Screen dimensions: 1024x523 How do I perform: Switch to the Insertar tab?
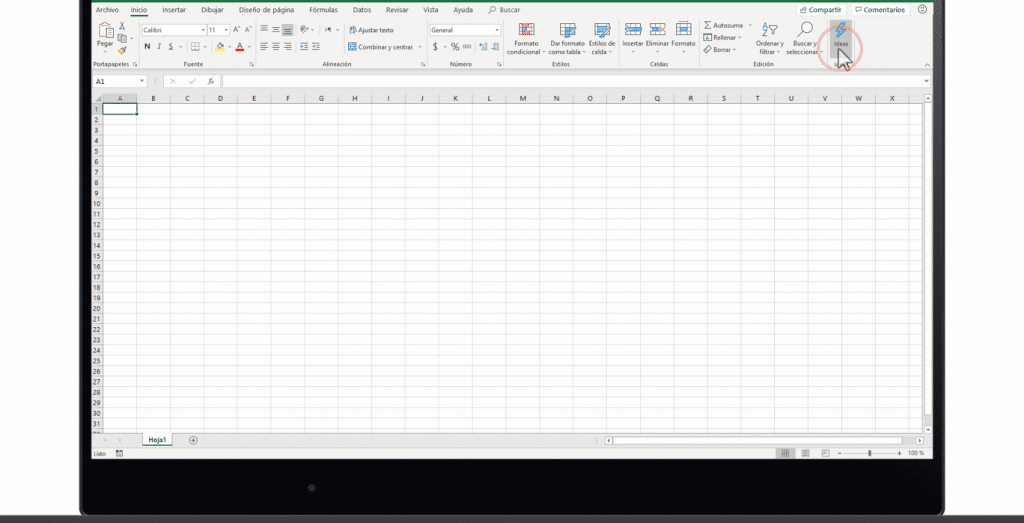174,10
